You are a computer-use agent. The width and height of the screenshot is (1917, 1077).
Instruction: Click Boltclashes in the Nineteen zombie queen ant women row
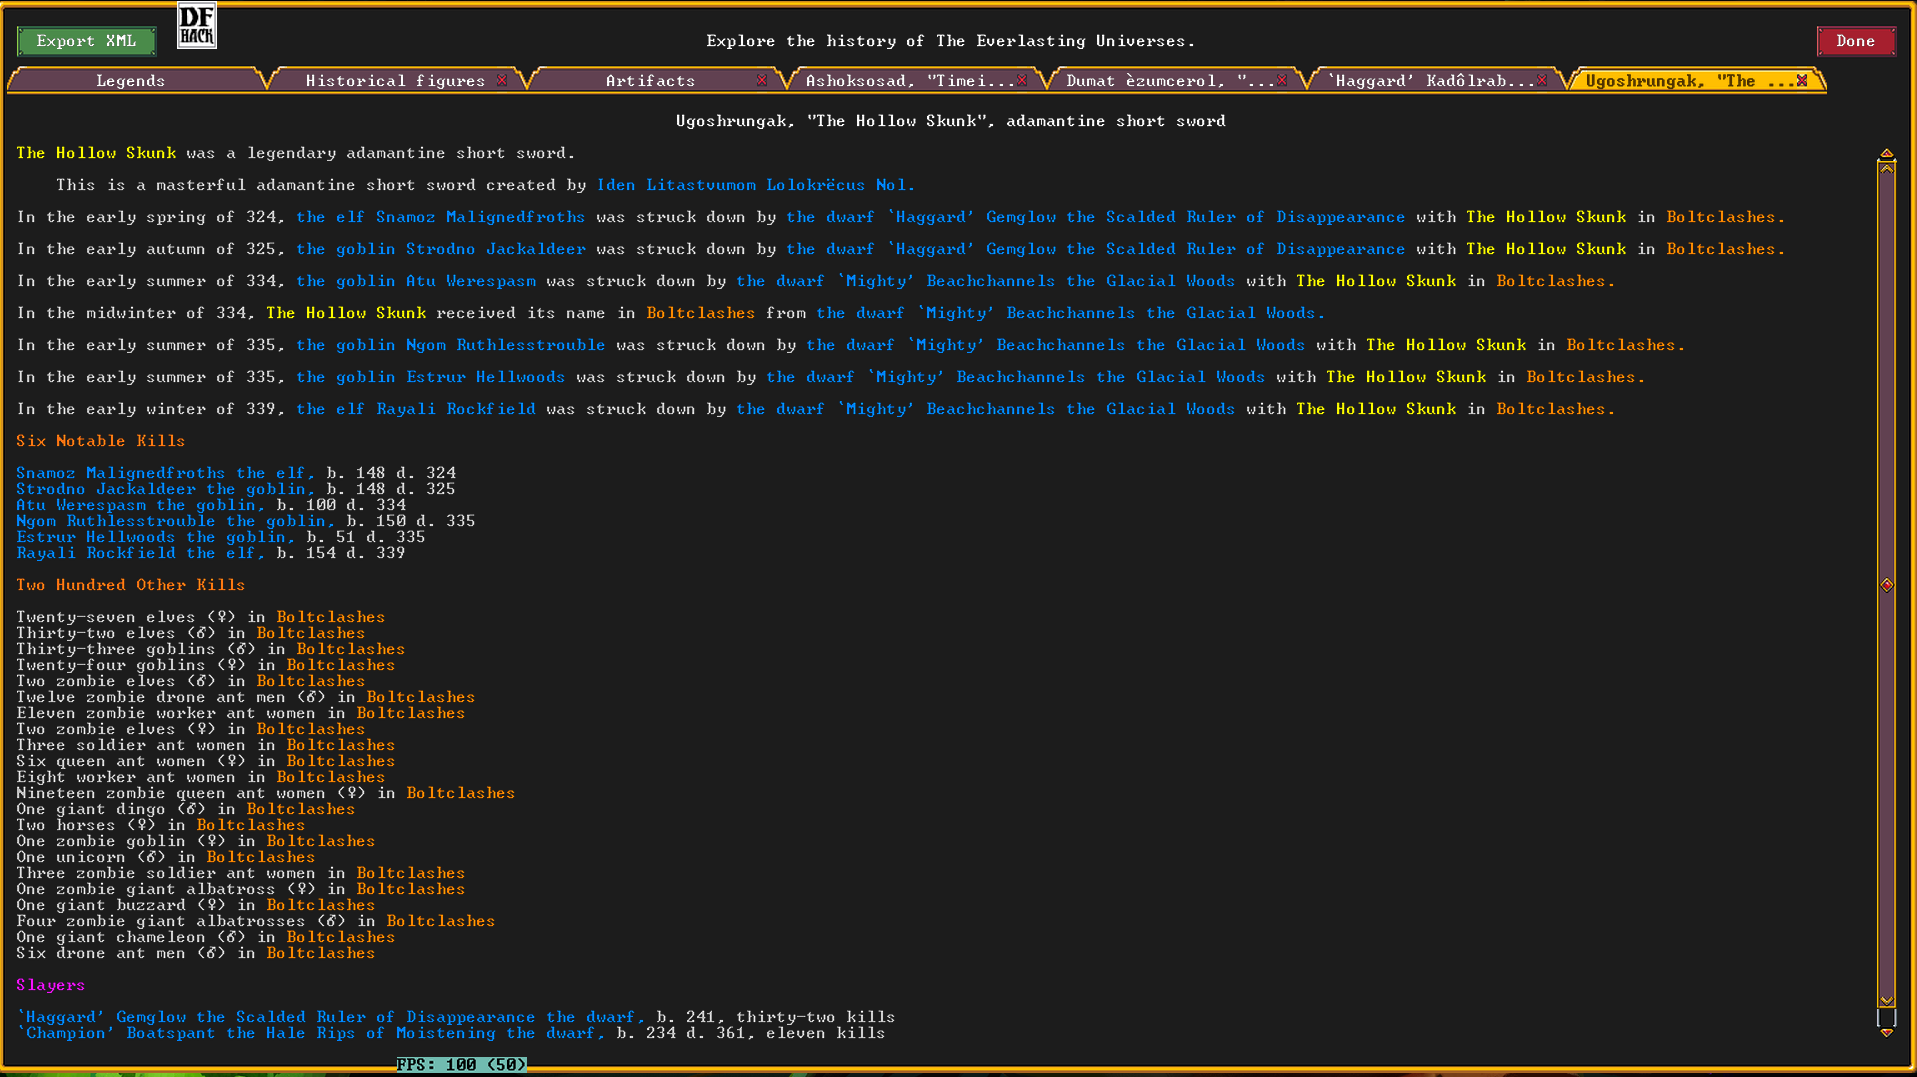(461, 793)
